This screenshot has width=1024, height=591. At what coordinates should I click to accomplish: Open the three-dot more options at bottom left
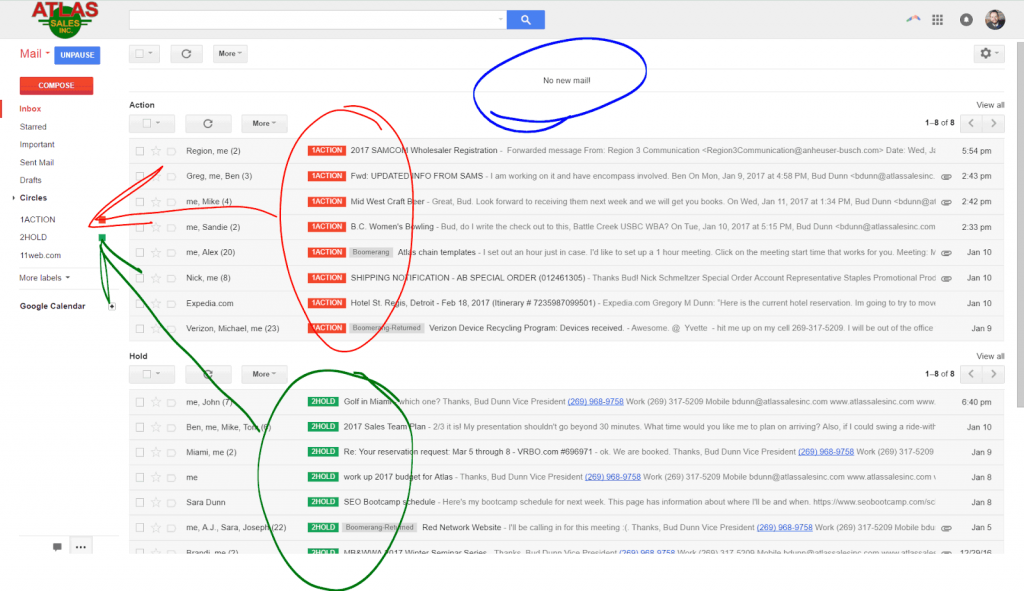pyautogui.click(x=80, y=547)
